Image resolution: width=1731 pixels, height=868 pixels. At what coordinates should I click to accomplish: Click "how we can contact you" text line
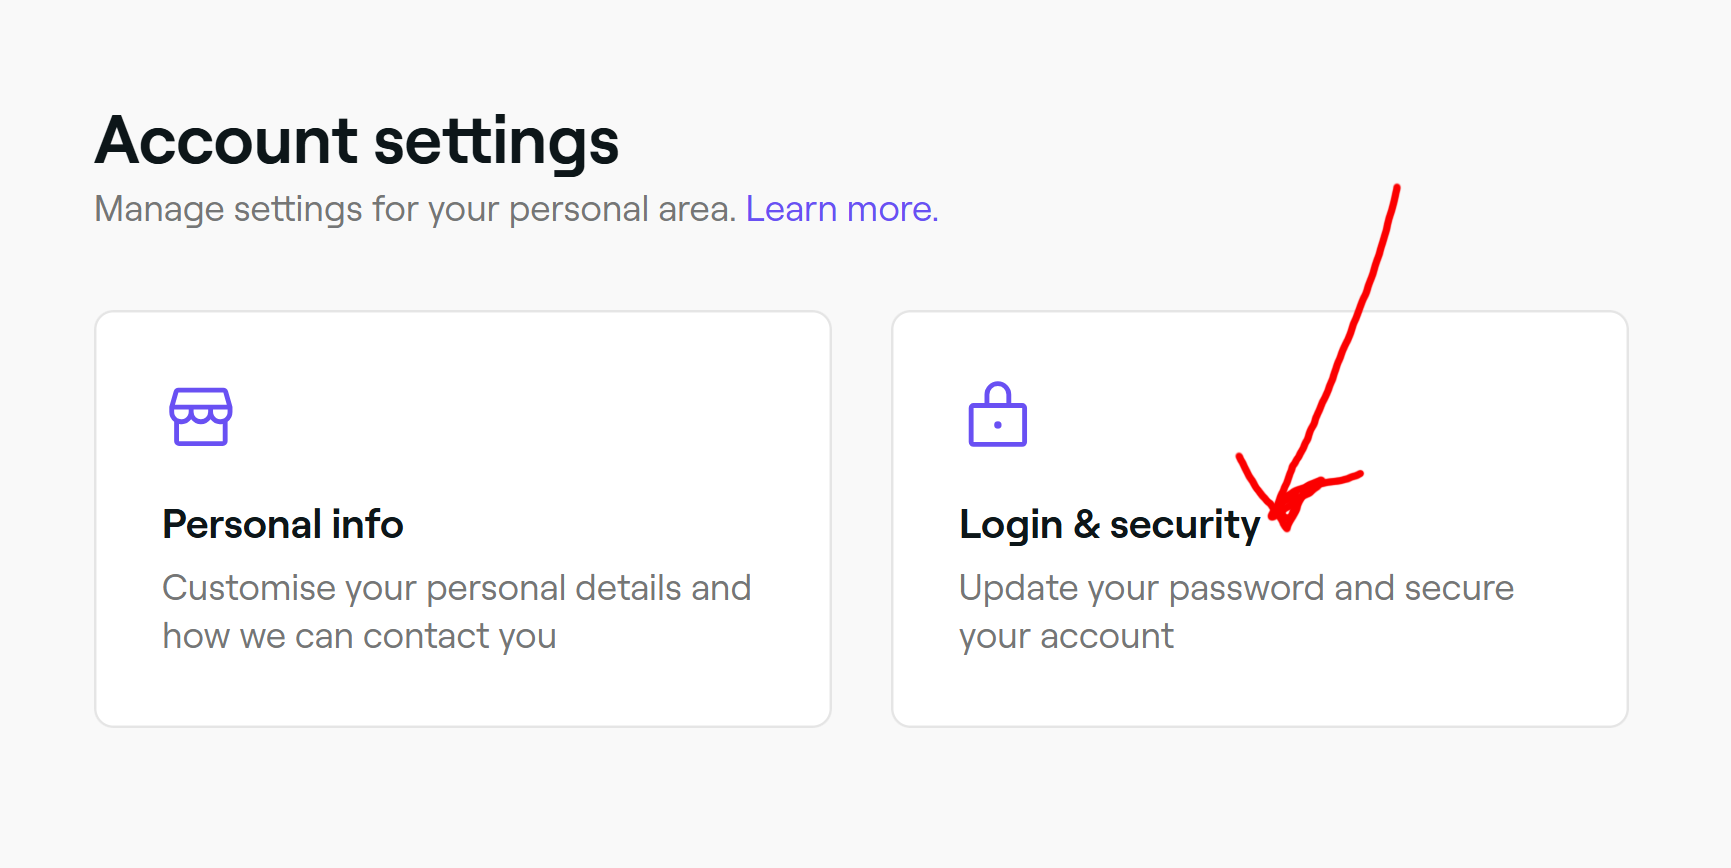(x=360, y=636)
